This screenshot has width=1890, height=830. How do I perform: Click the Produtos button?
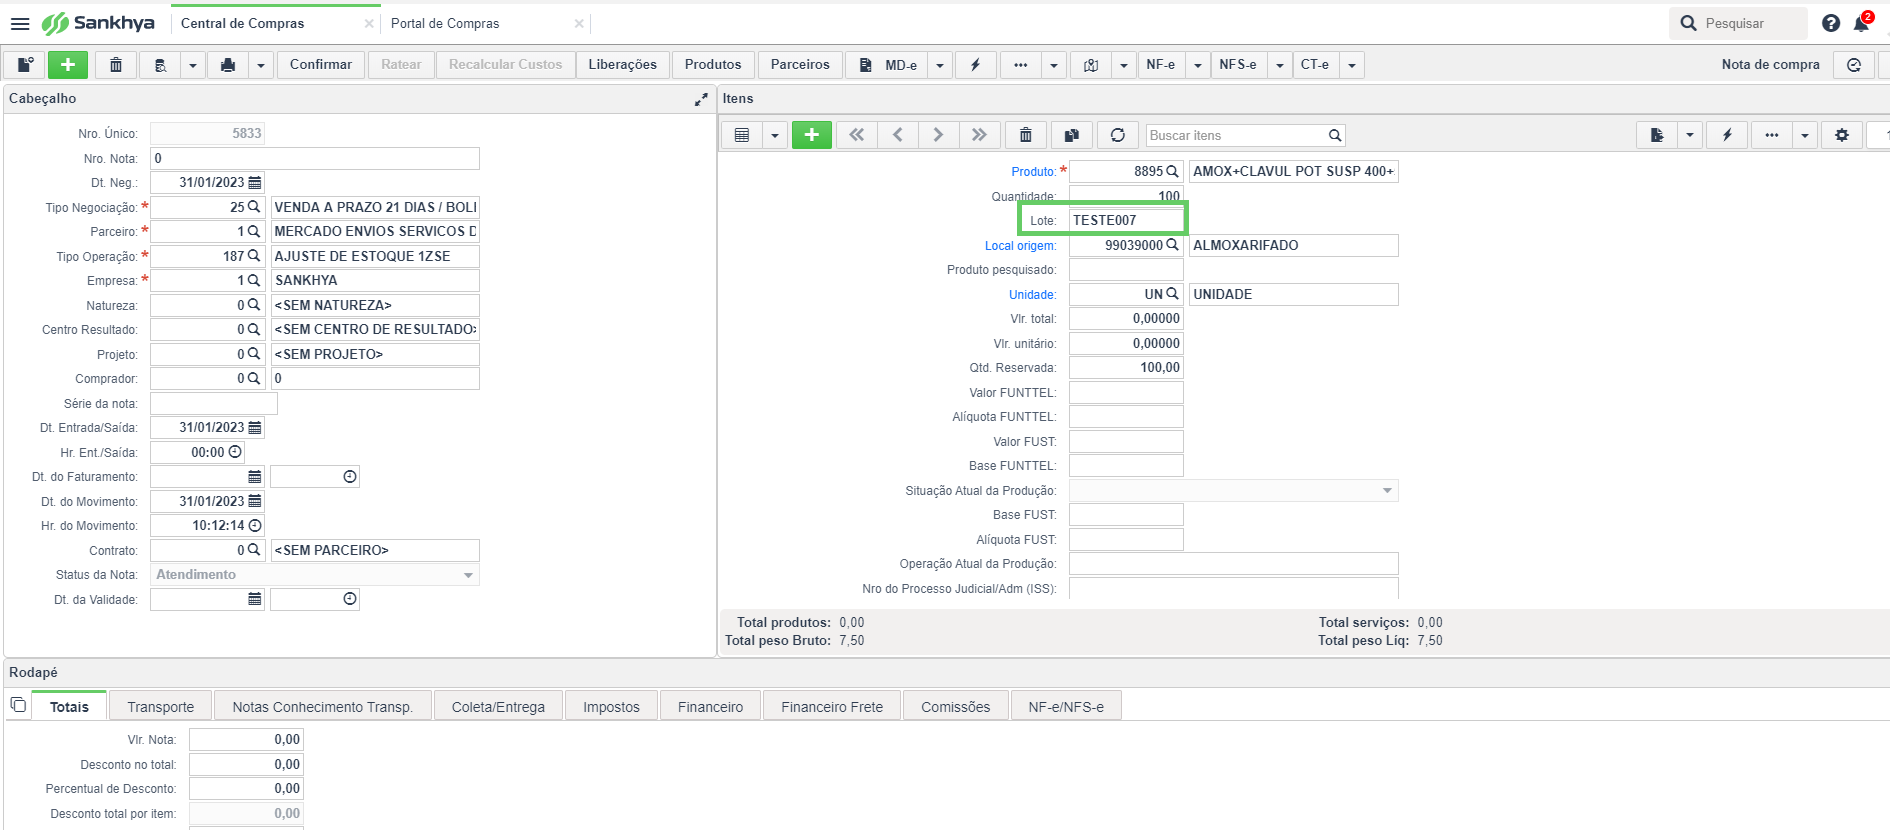click(713, 64)
